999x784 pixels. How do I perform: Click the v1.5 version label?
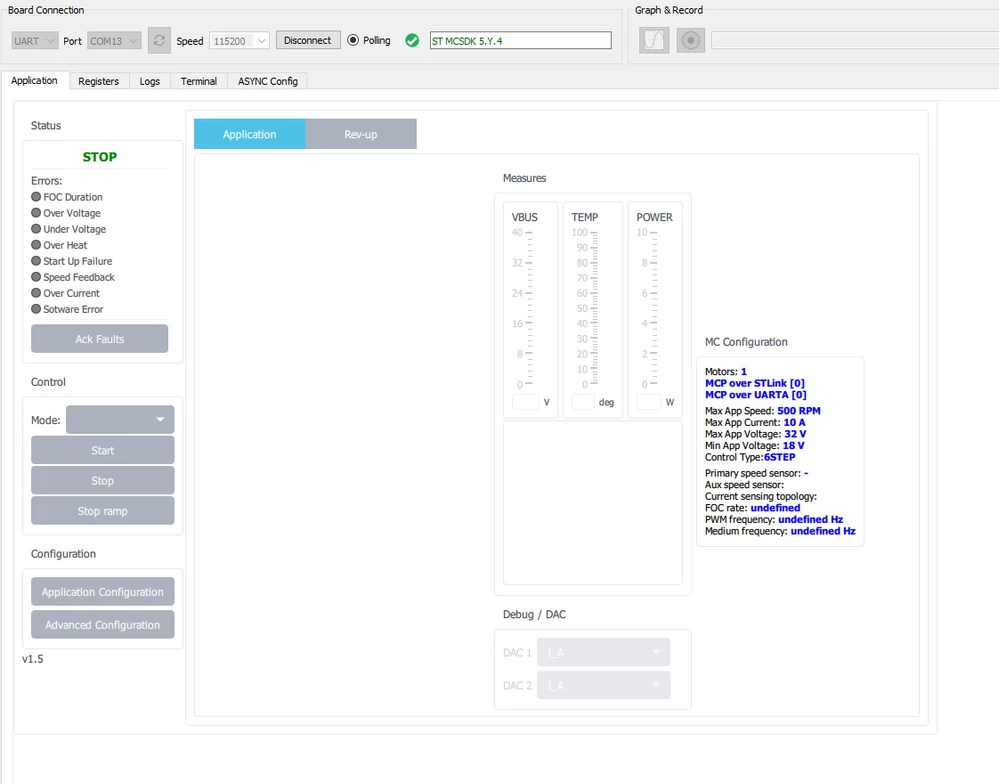33,659
